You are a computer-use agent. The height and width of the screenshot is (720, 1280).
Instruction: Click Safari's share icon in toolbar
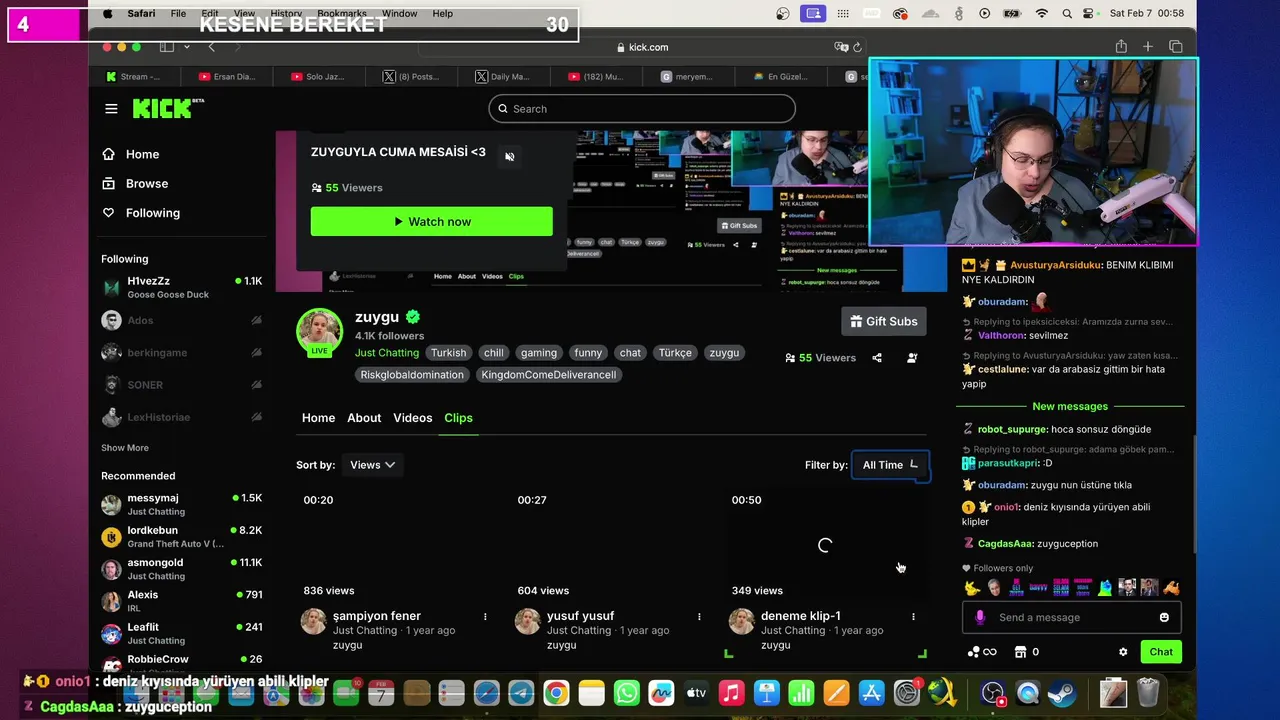coord(1121,47)
